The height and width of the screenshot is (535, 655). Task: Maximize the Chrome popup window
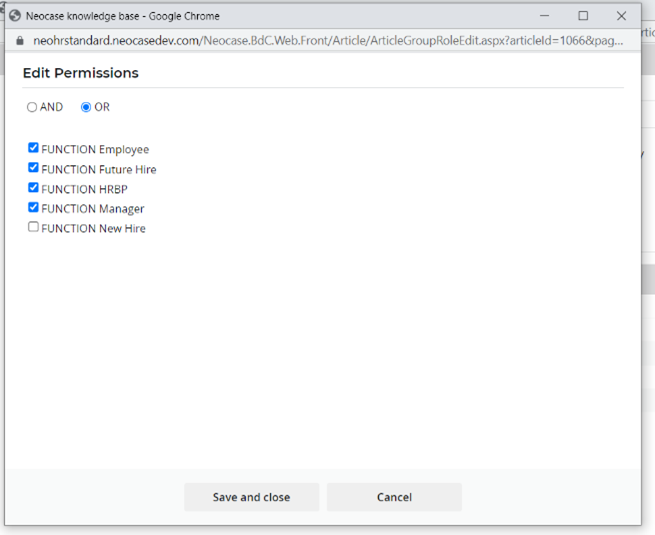point(583,16)
